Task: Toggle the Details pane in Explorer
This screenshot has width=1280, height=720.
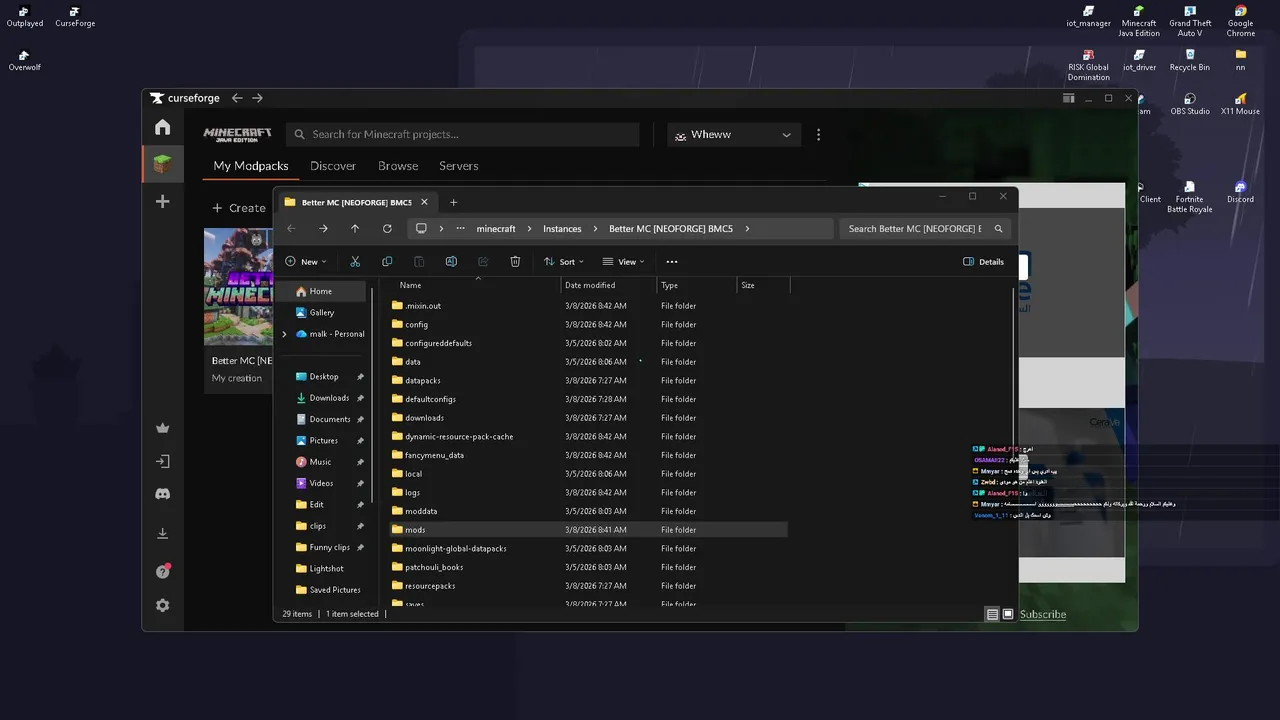Action: [983, 261]
